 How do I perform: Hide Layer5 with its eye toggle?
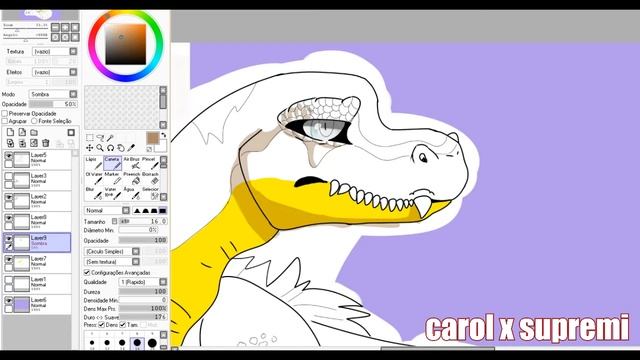point(8,156)
